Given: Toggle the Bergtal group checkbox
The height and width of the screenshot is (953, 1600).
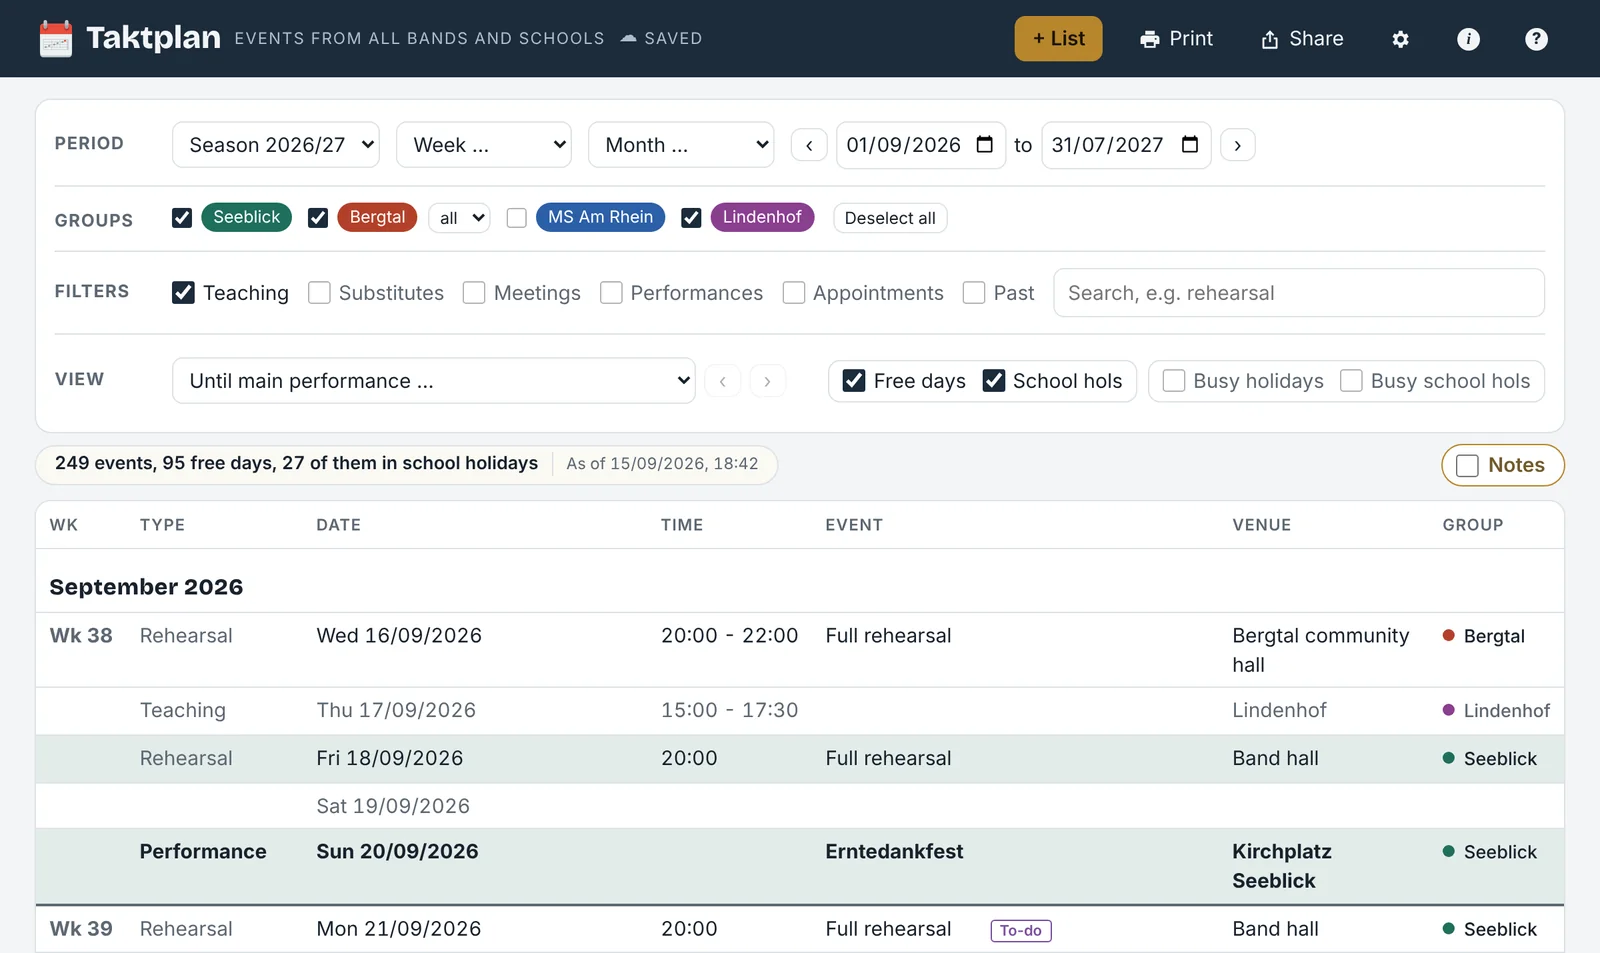Looking at the screenshot, I should click(318, 218).
